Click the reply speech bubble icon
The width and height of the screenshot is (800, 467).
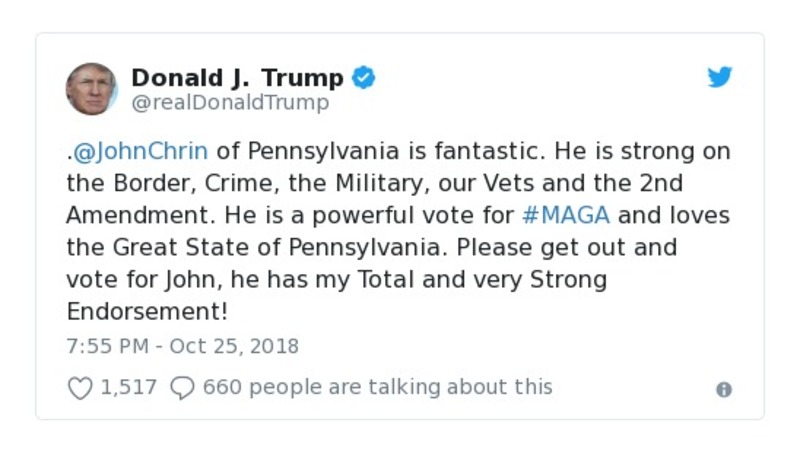(181, 388)
